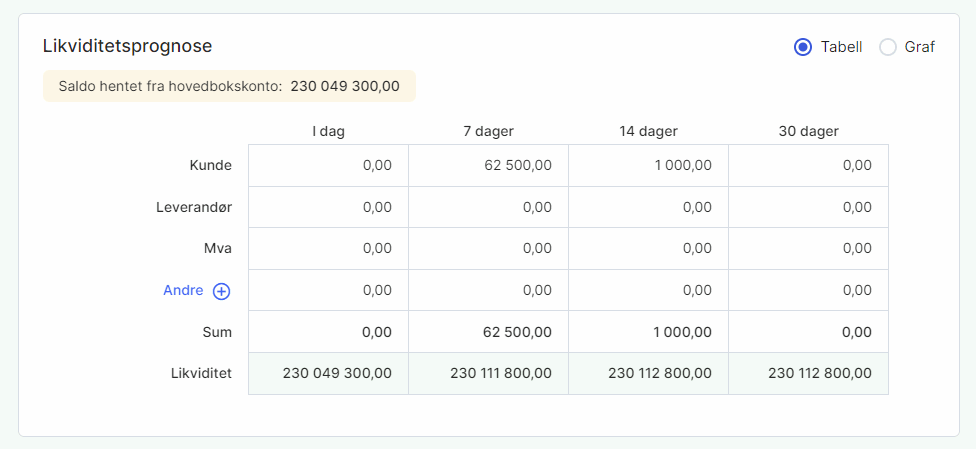Click the Sum 14 dager cell

[x=648, y=332]
